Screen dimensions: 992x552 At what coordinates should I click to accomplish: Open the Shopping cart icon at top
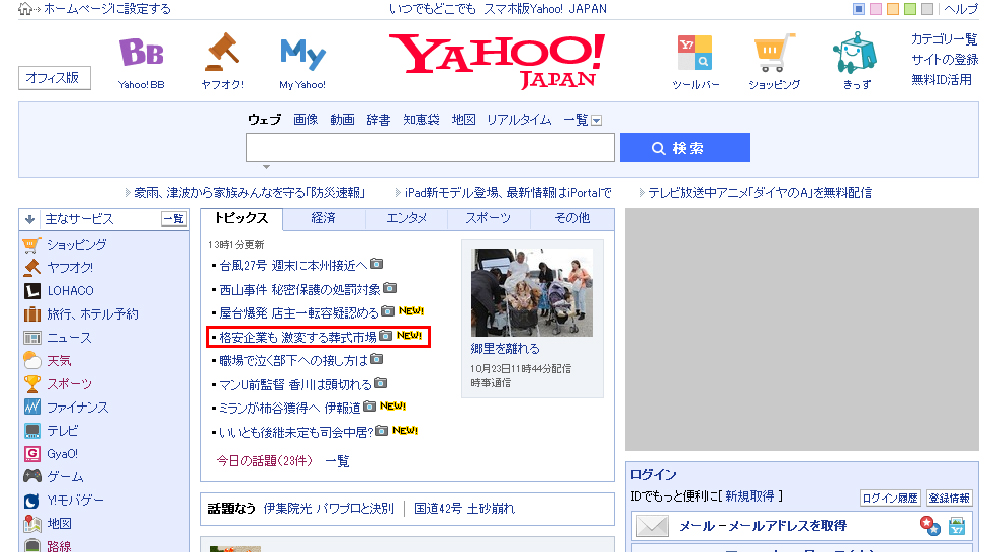774,52
